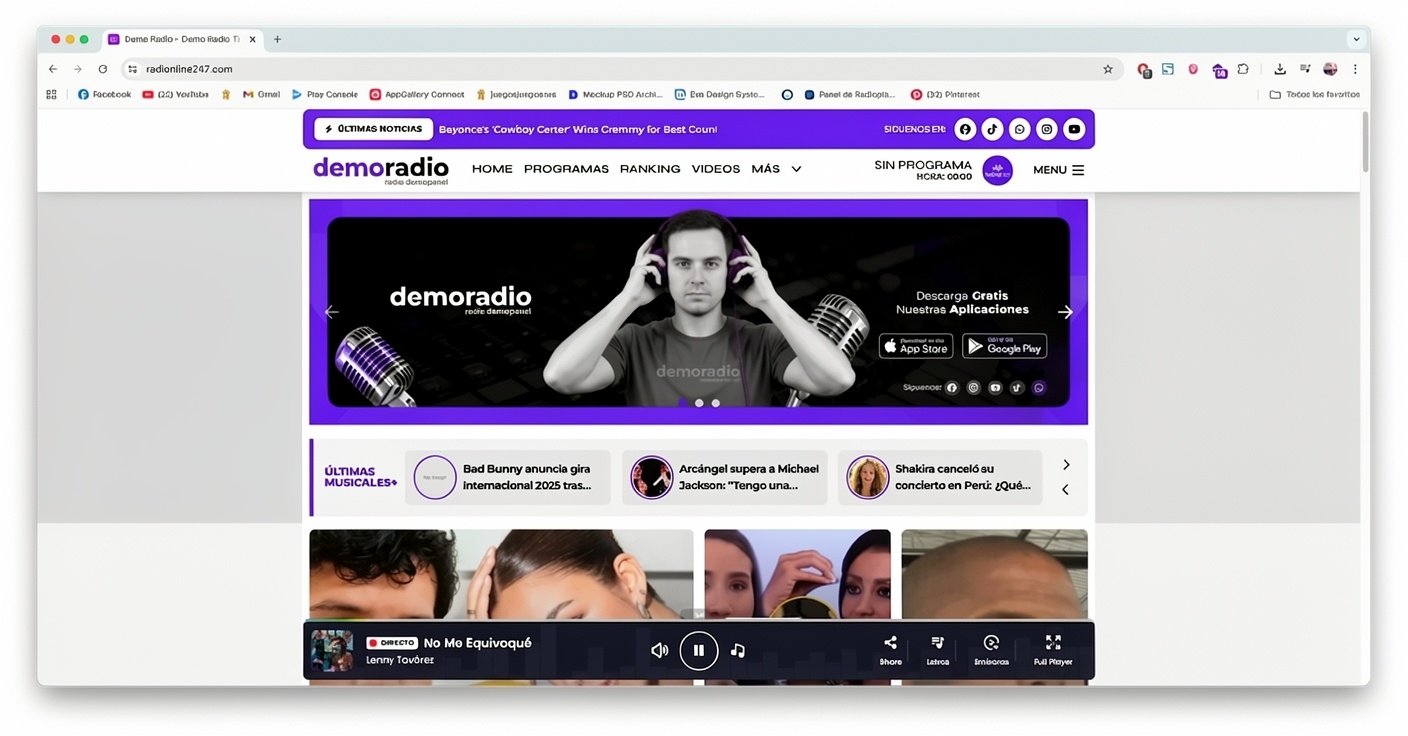Go to the HOME menu item
The image size is (1408, 736).
(492, 169)
